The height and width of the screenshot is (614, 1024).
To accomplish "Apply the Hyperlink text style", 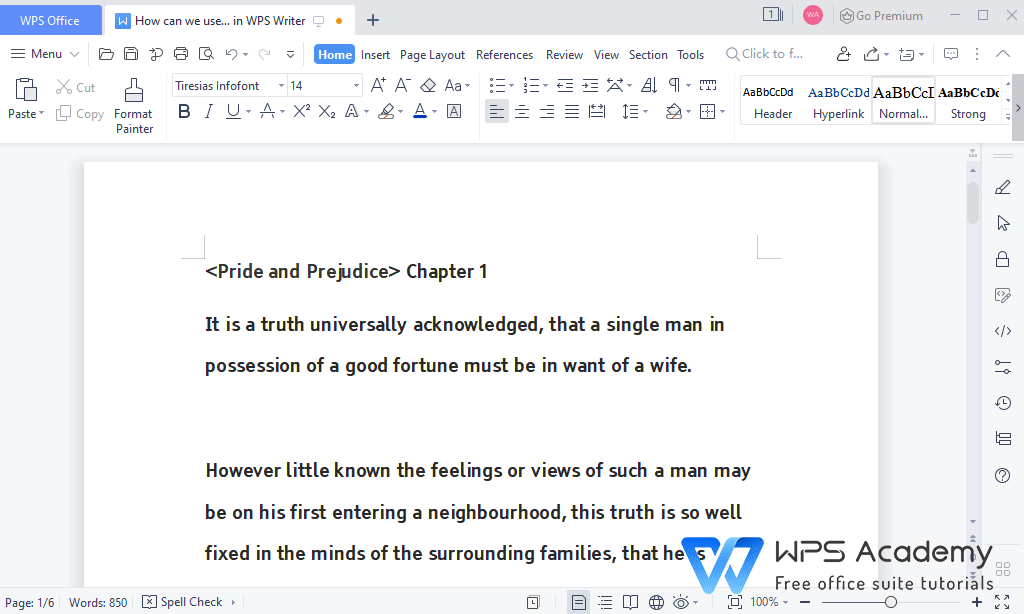I will [837, 101].
